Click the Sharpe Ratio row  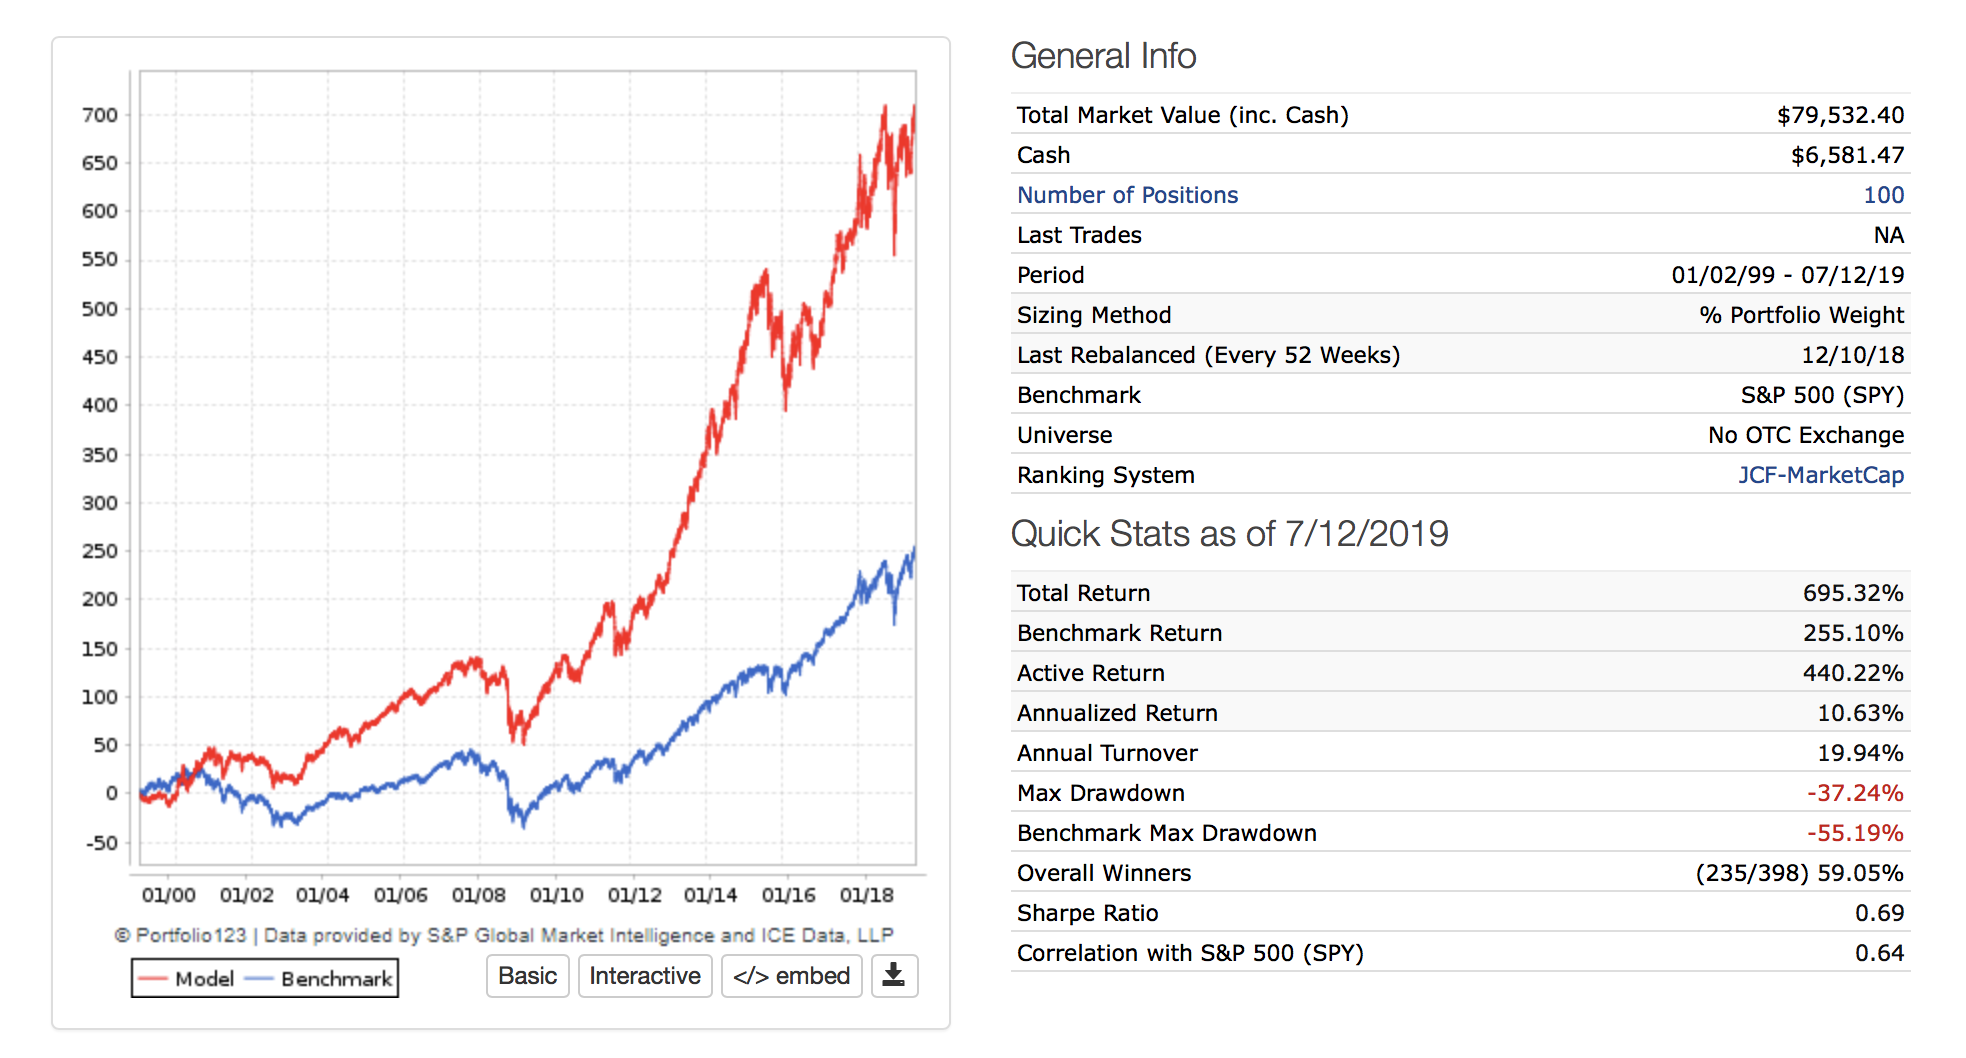(1459, 913)
